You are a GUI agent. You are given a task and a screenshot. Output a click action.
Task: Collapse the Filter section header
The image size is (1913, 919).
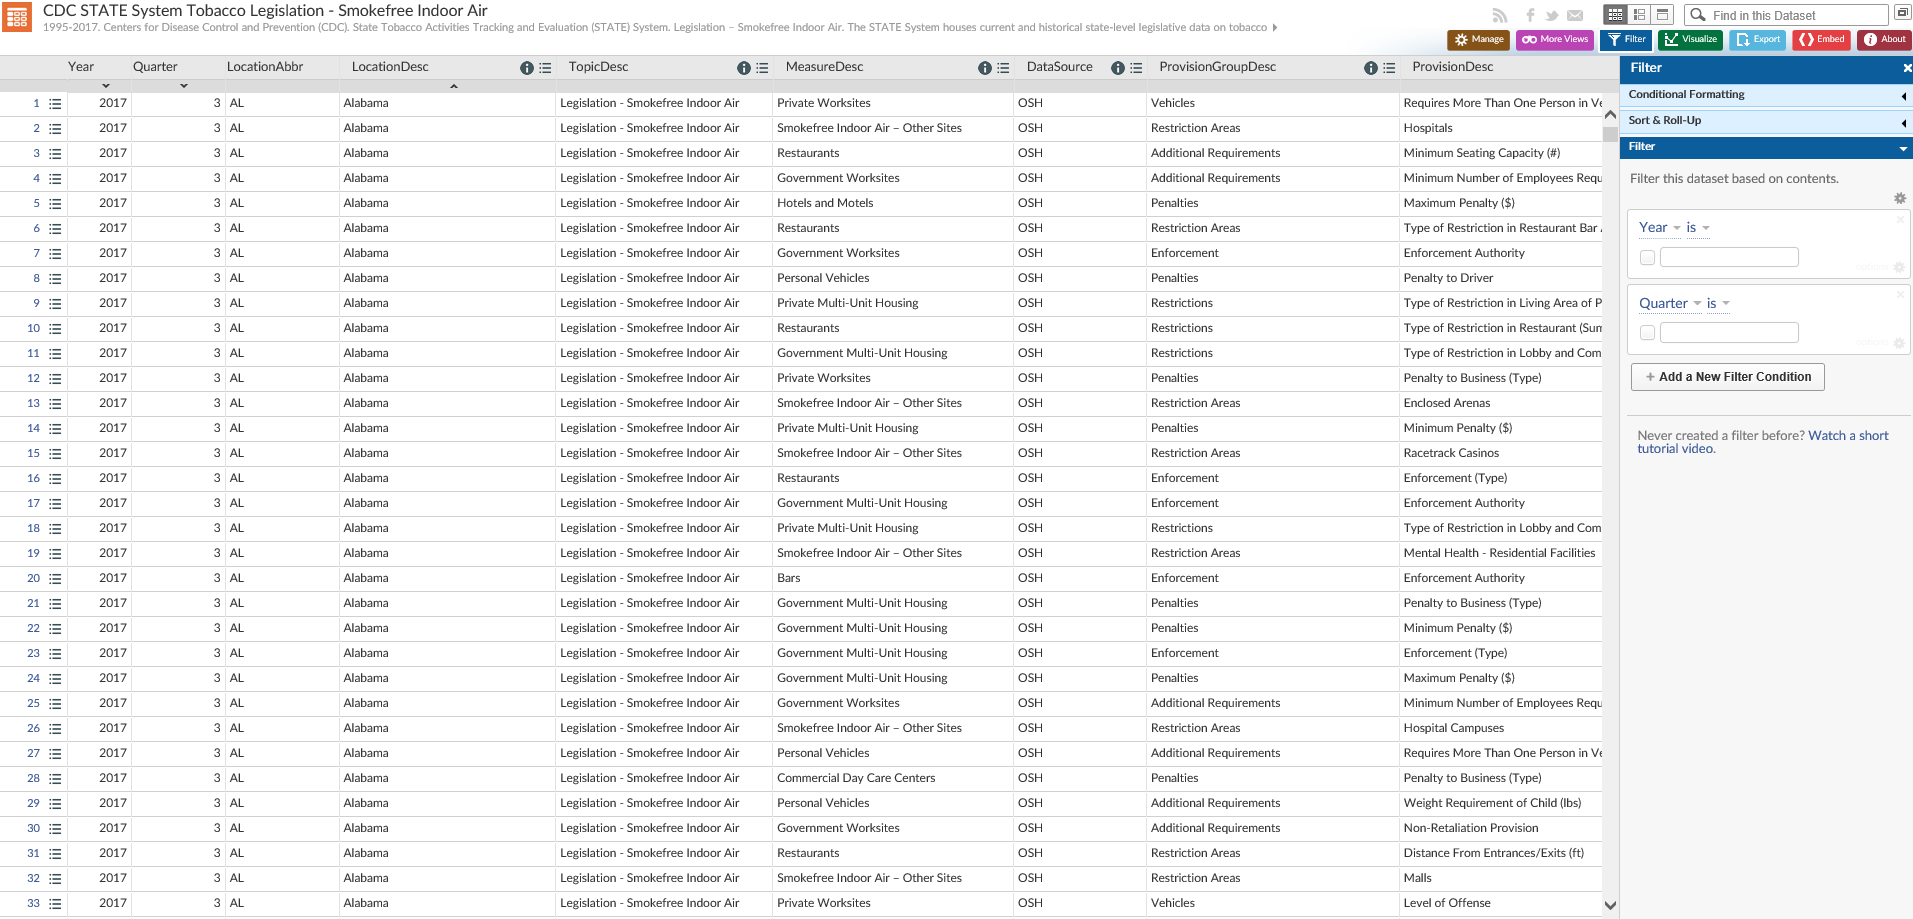pyautogui.click(x=1766, y=147)
